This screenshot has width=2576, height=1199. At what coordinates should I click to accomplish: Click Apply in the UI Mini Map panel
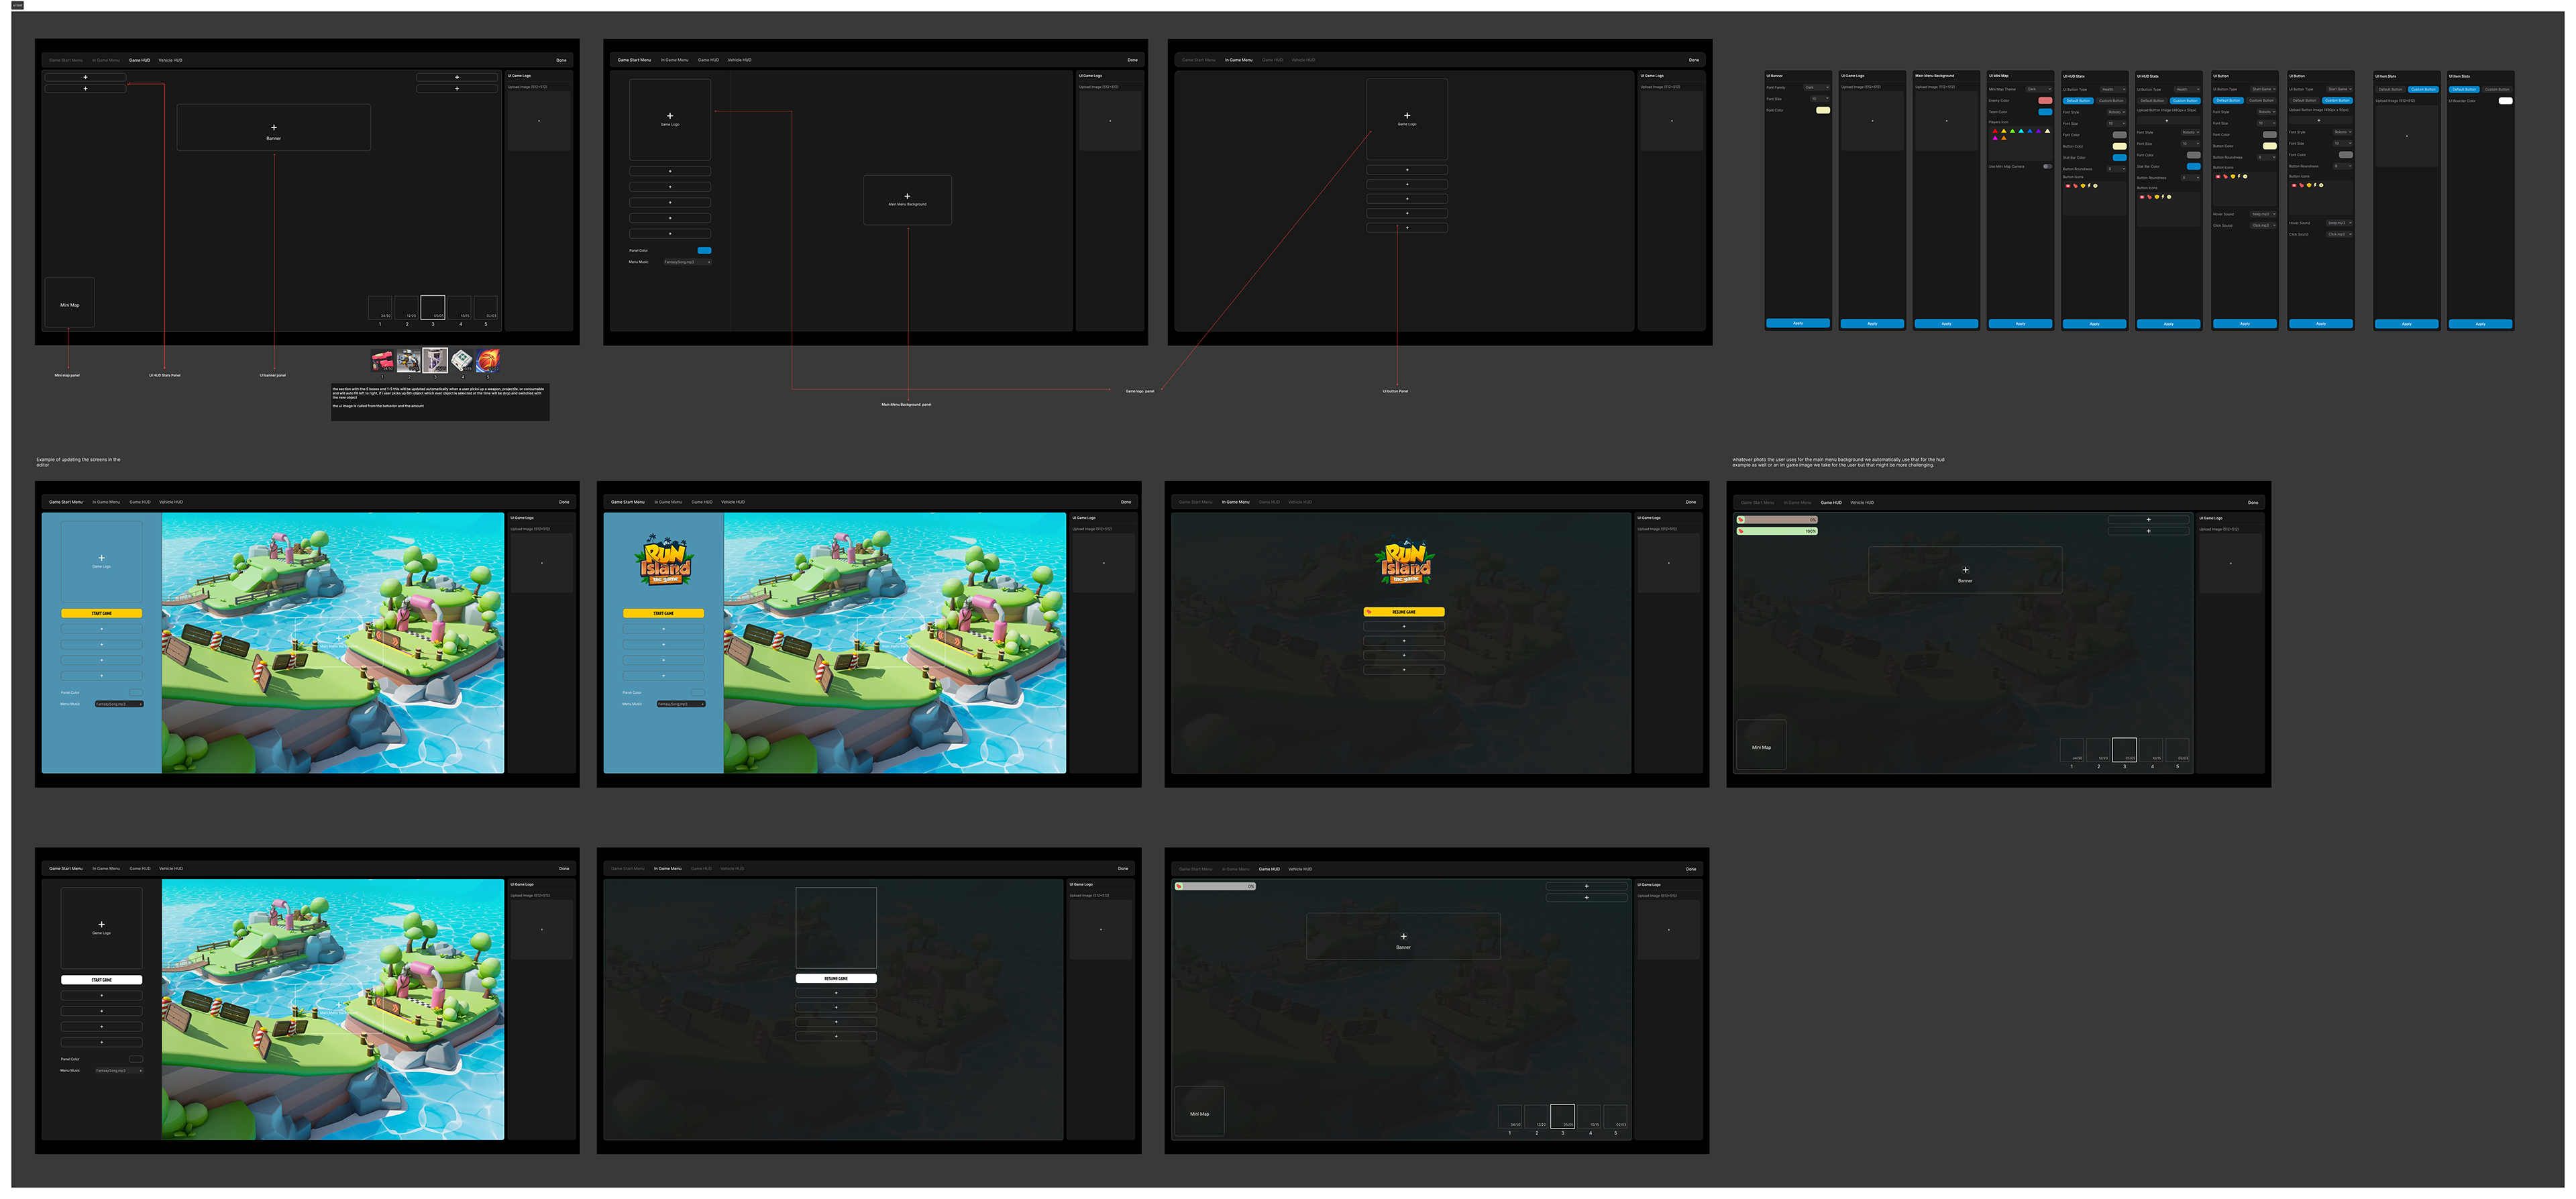point(2021,324)
